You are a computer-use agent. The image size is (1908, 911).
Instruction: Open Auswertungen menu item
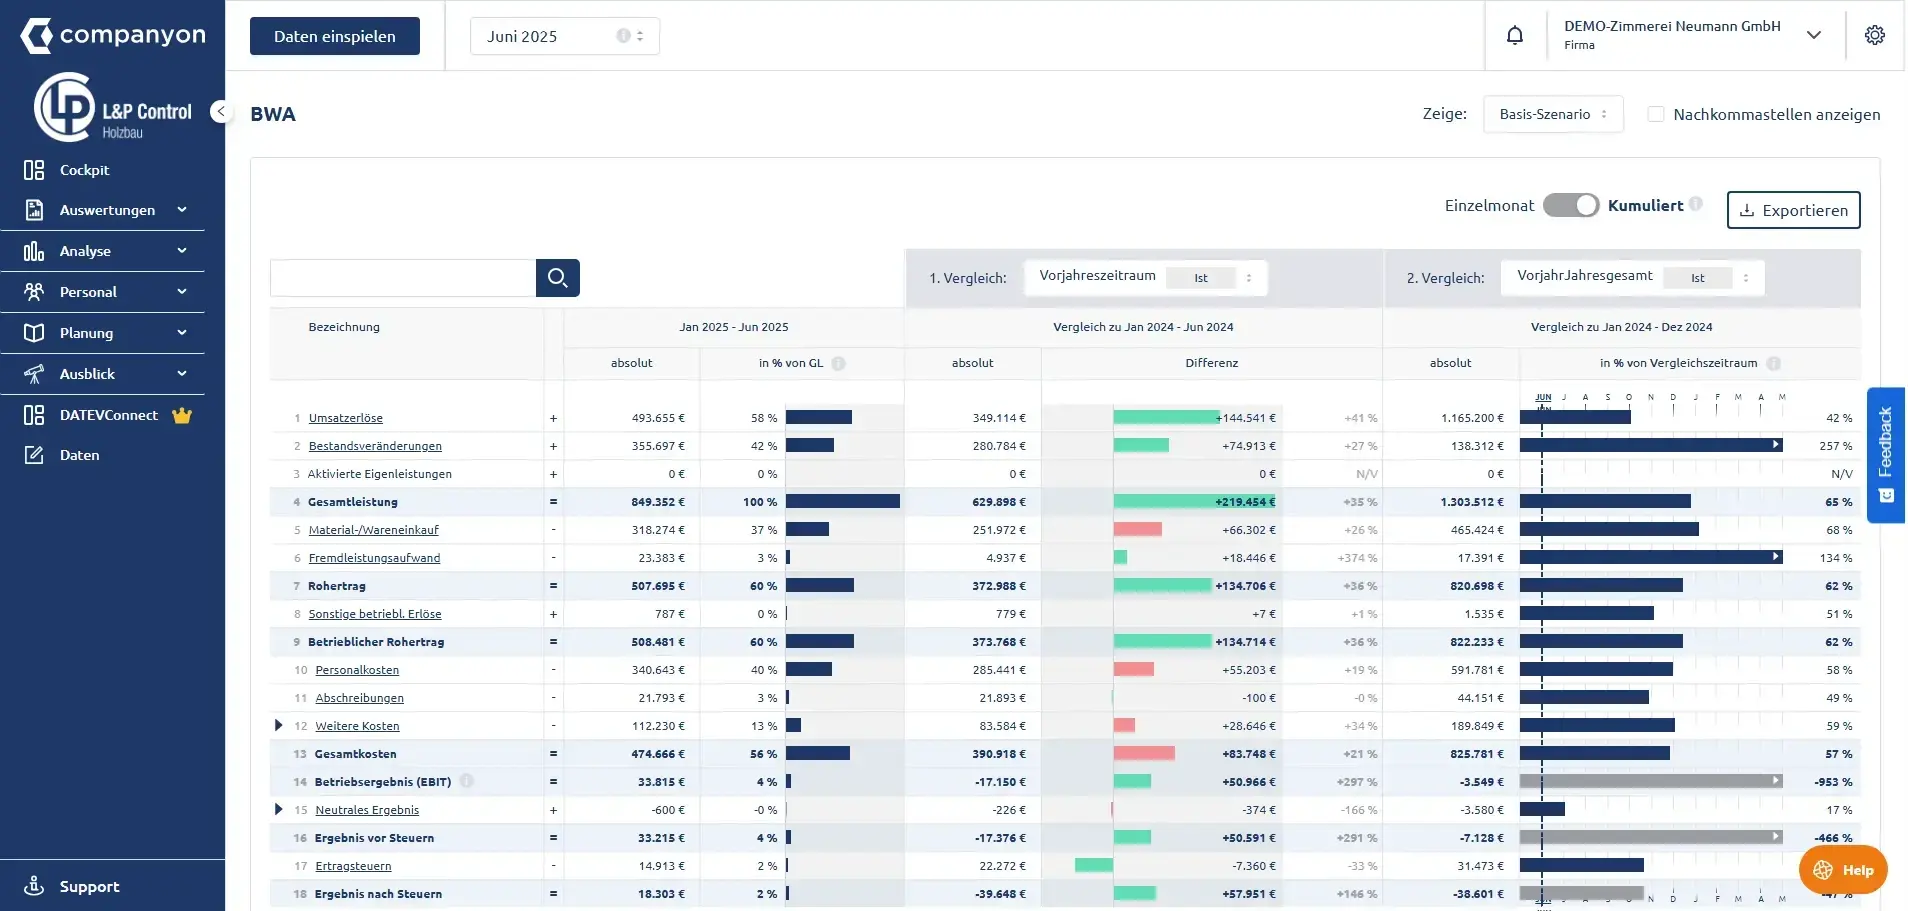[107, 210]
